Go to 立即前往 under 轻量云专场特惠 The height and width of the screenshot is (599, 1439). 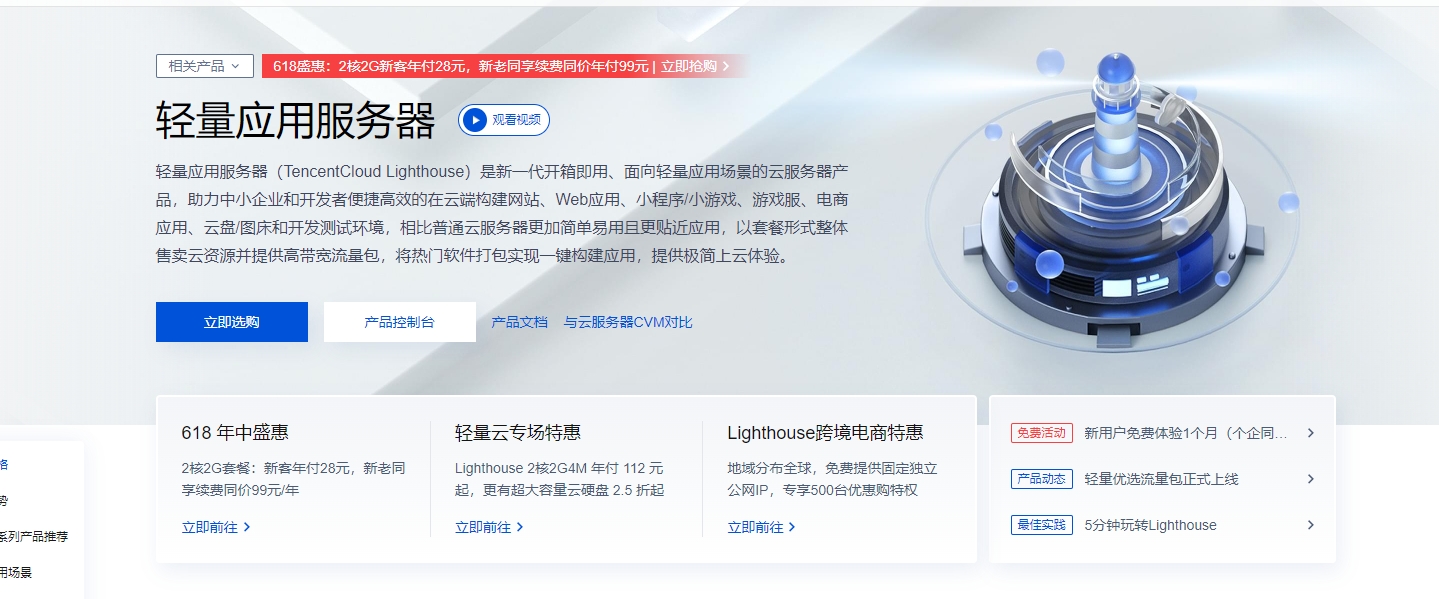click(489, 527)
